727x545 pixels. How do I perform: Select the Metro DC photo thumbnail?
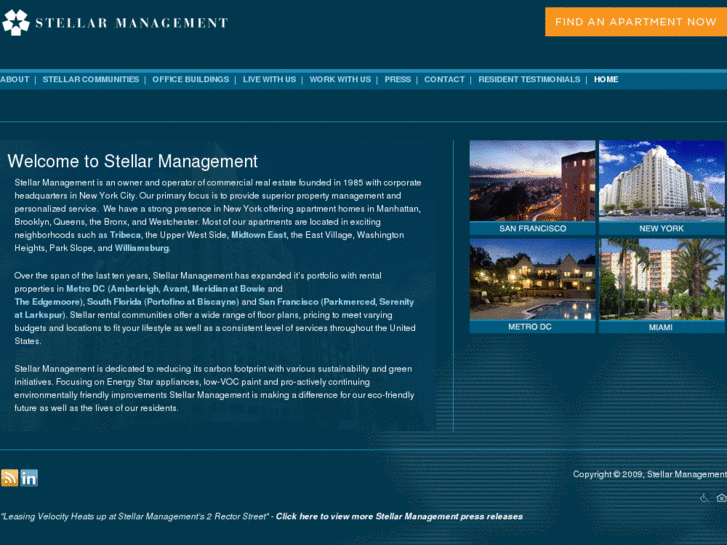pyautogui.click(x=532, y=279)
